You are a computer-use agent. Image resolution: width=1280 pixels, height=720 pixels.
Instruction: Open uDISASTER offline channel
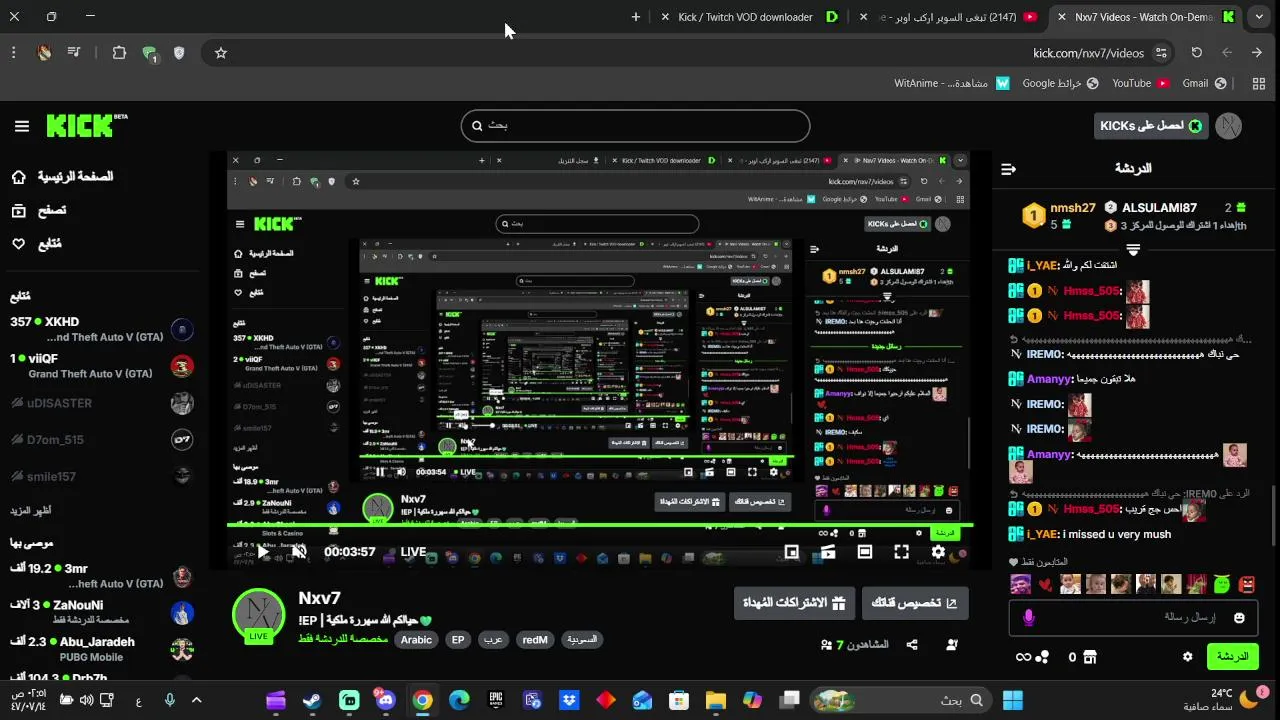(100, 403)
